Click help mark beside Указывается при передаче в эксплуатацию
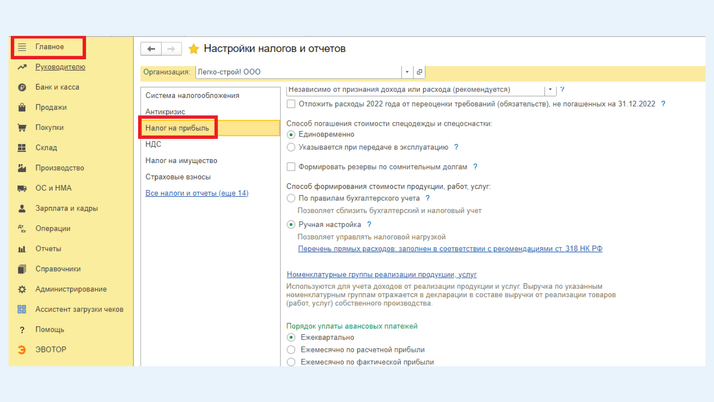 point(456,147)
